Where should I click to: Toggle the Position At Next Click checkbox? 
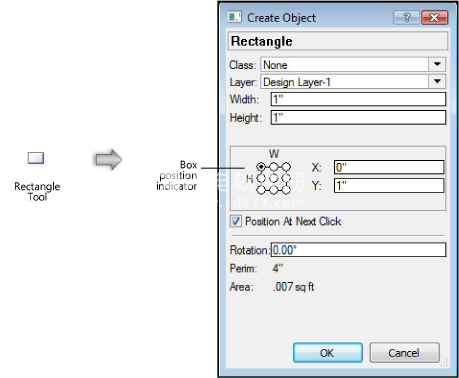pos(236,221)
